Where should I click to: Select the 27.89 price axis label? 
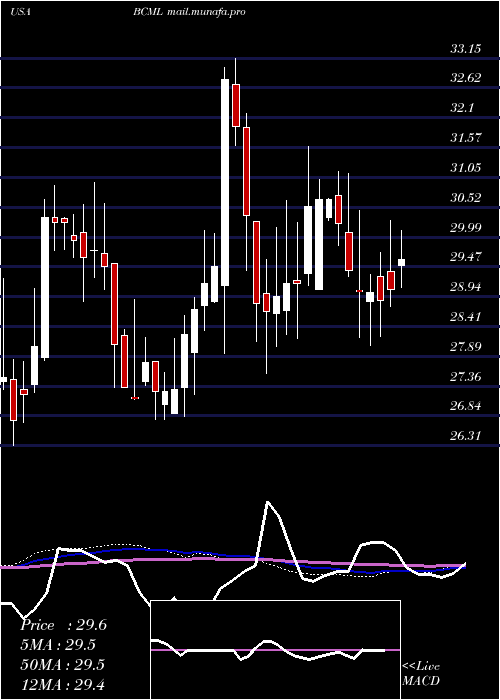tap(466, 347)
